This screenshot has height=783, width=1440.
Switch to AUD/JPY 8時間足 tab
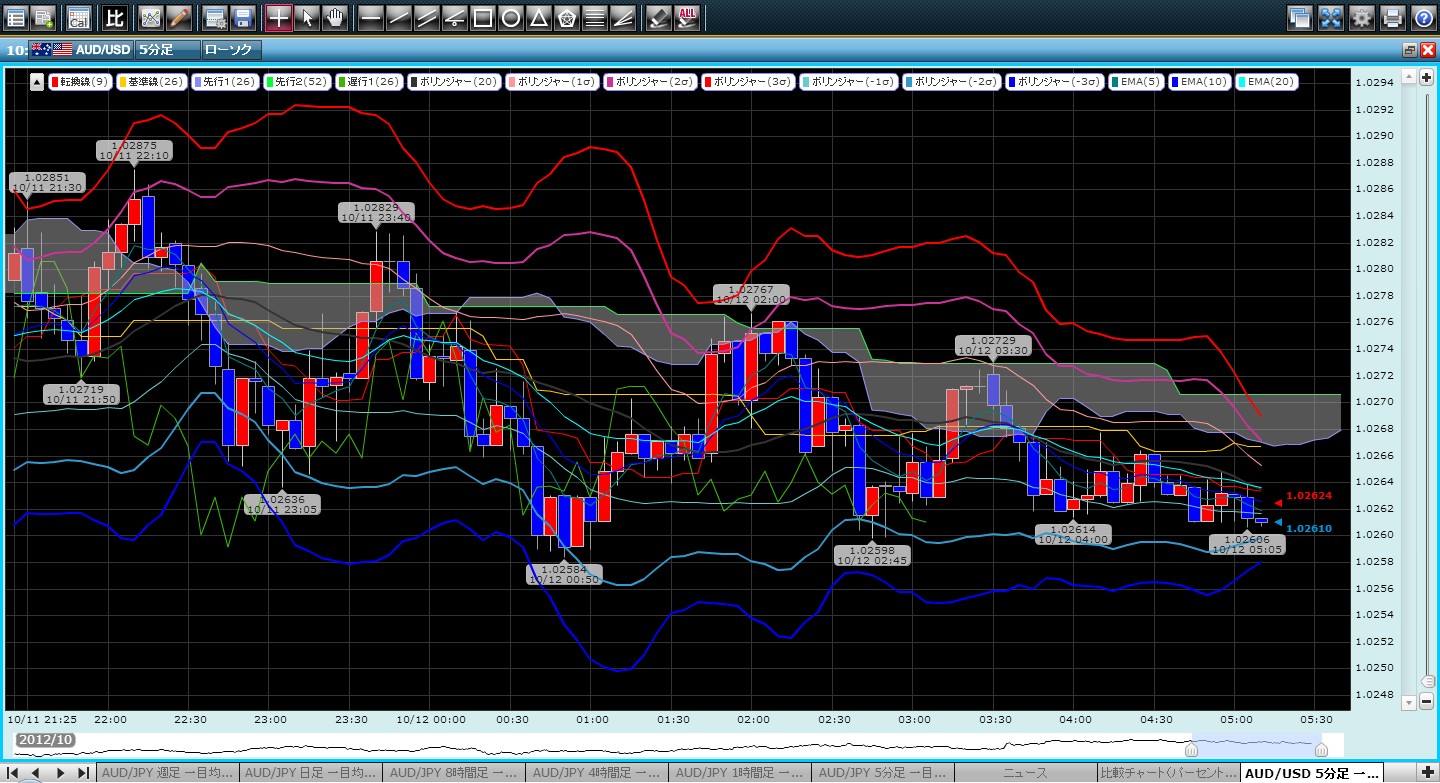coord(455,773)
